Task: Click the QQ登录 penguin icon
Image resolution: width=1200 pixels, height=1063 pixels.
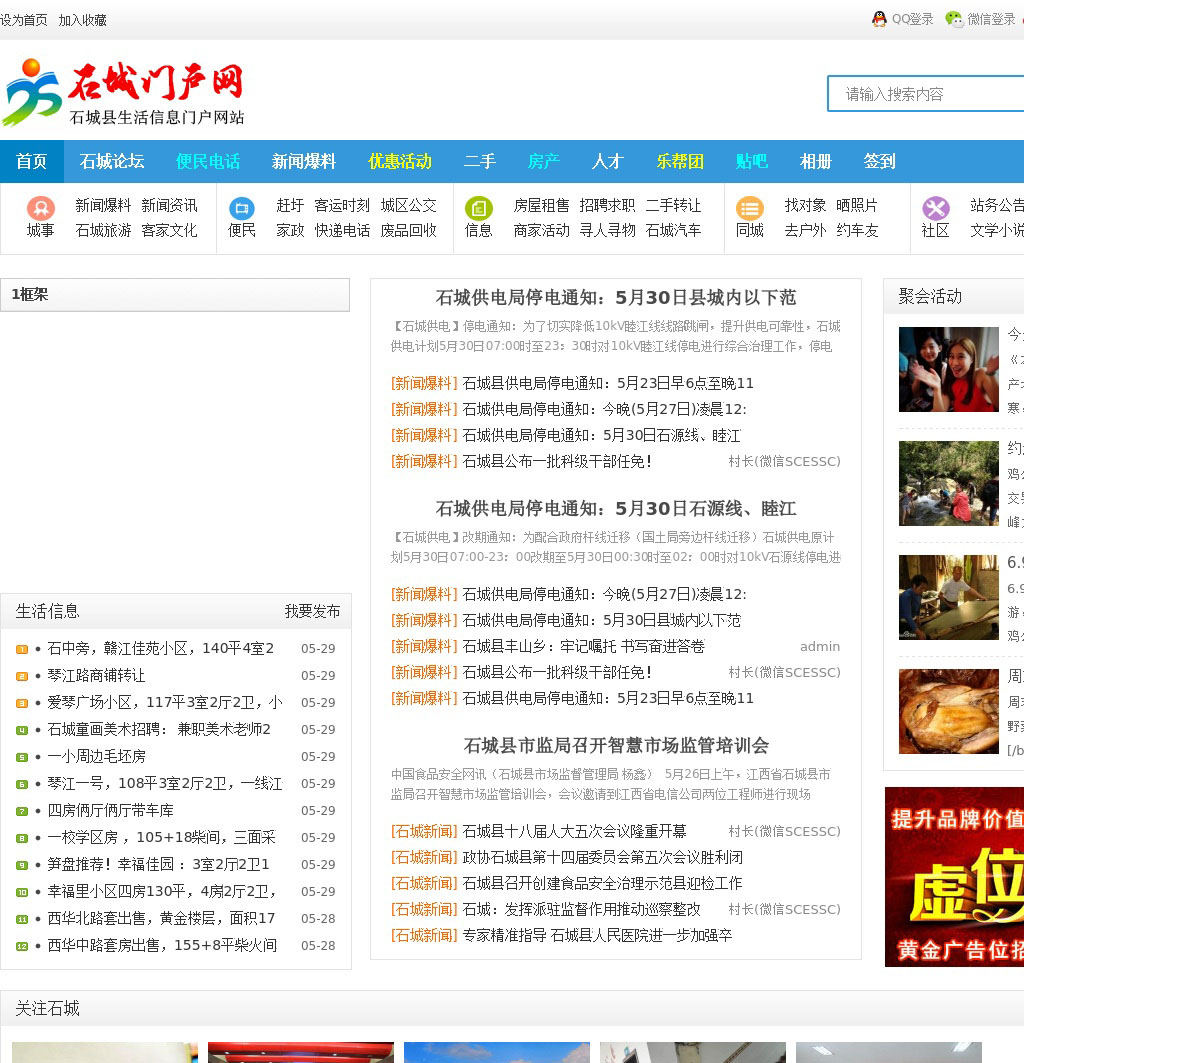Action: click(879, 19)
